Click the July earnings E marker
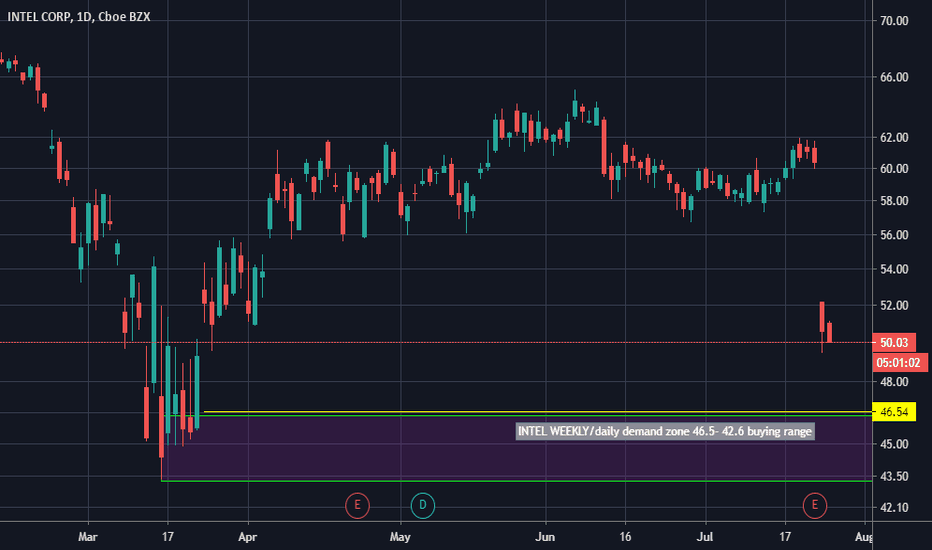 (x=814, y=505)
